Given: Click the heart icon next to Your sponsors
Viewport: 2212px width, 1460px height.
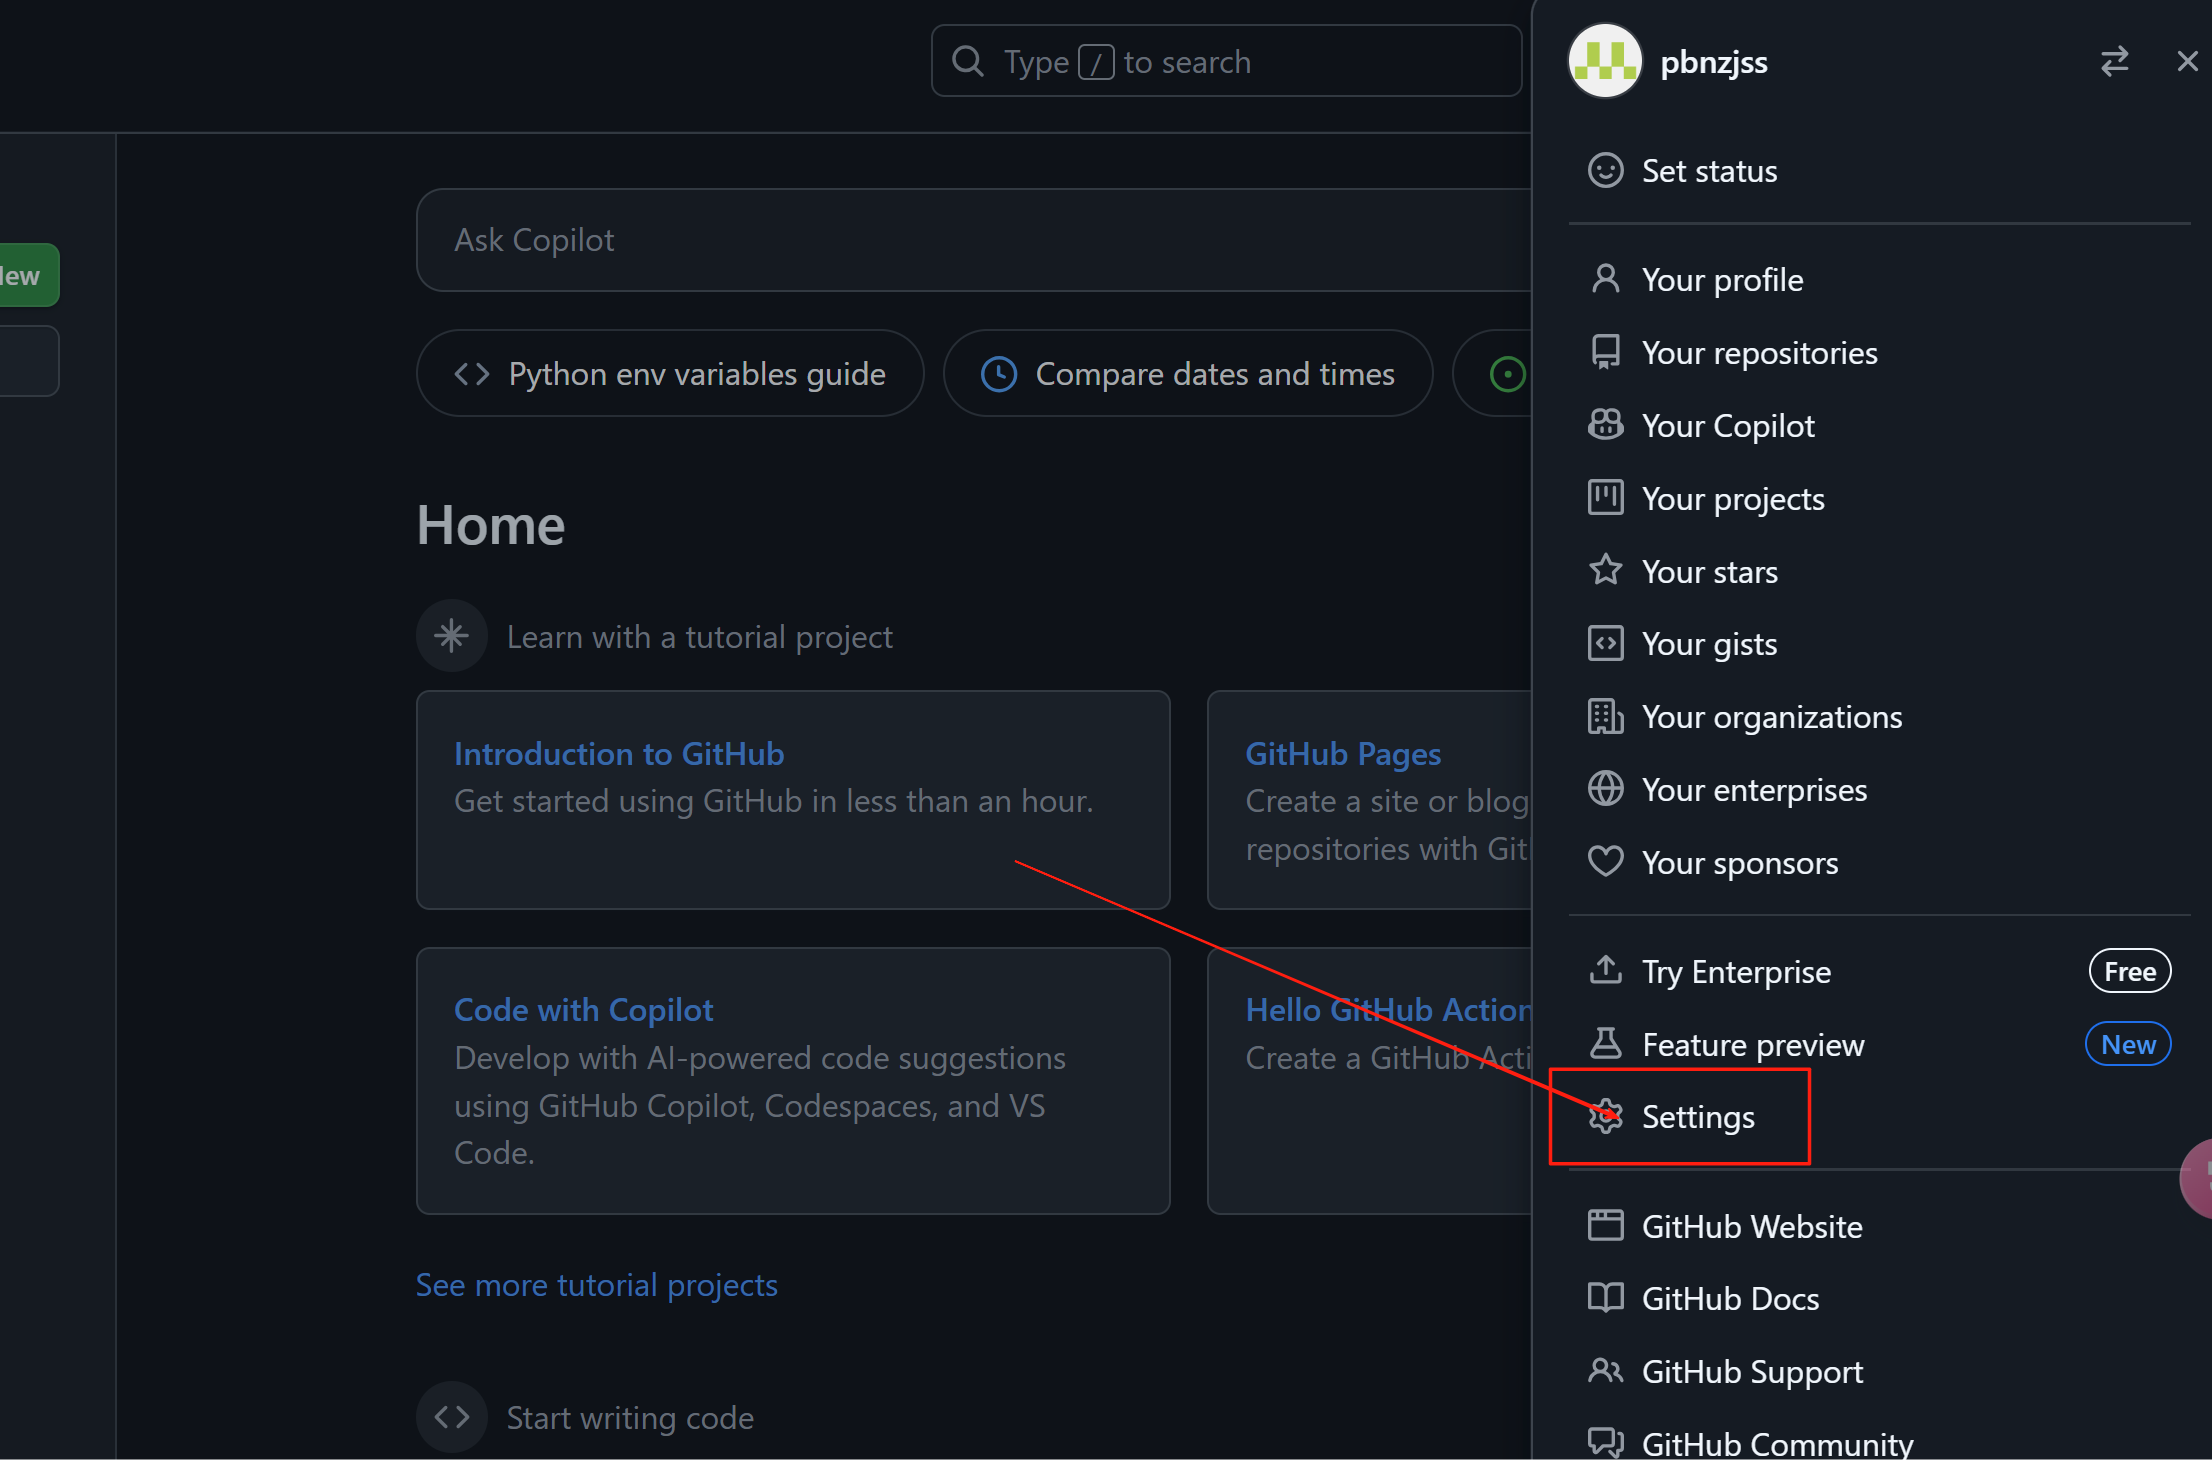Looking at the screenshot, I should pos(1605,861).
